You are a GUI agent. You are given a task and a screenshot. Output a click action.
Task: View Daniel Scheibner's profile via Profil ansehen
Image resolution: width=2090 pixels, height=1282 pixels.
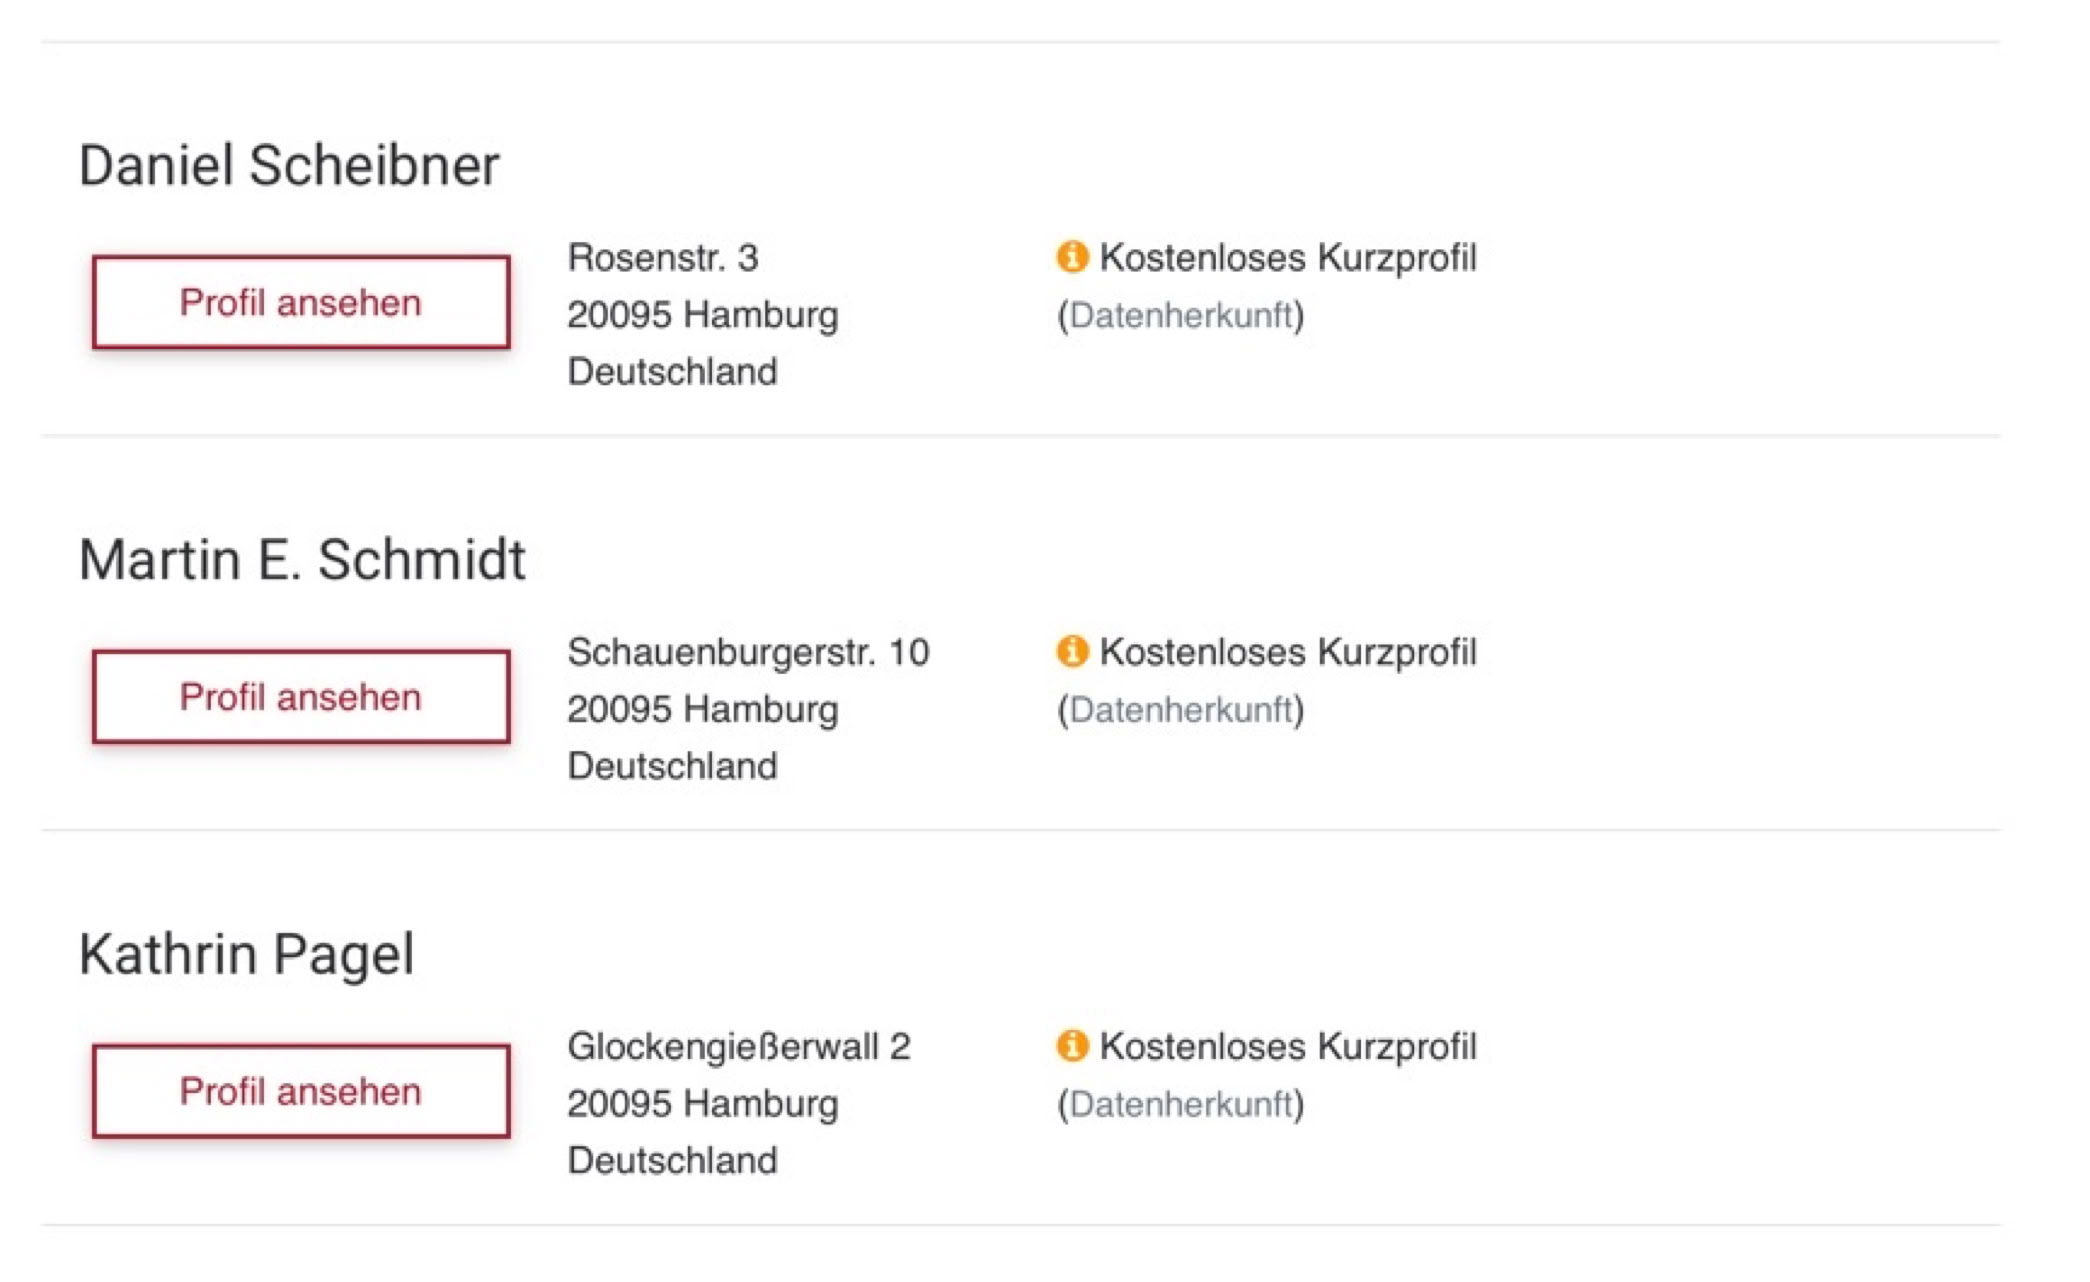(301, 302)
